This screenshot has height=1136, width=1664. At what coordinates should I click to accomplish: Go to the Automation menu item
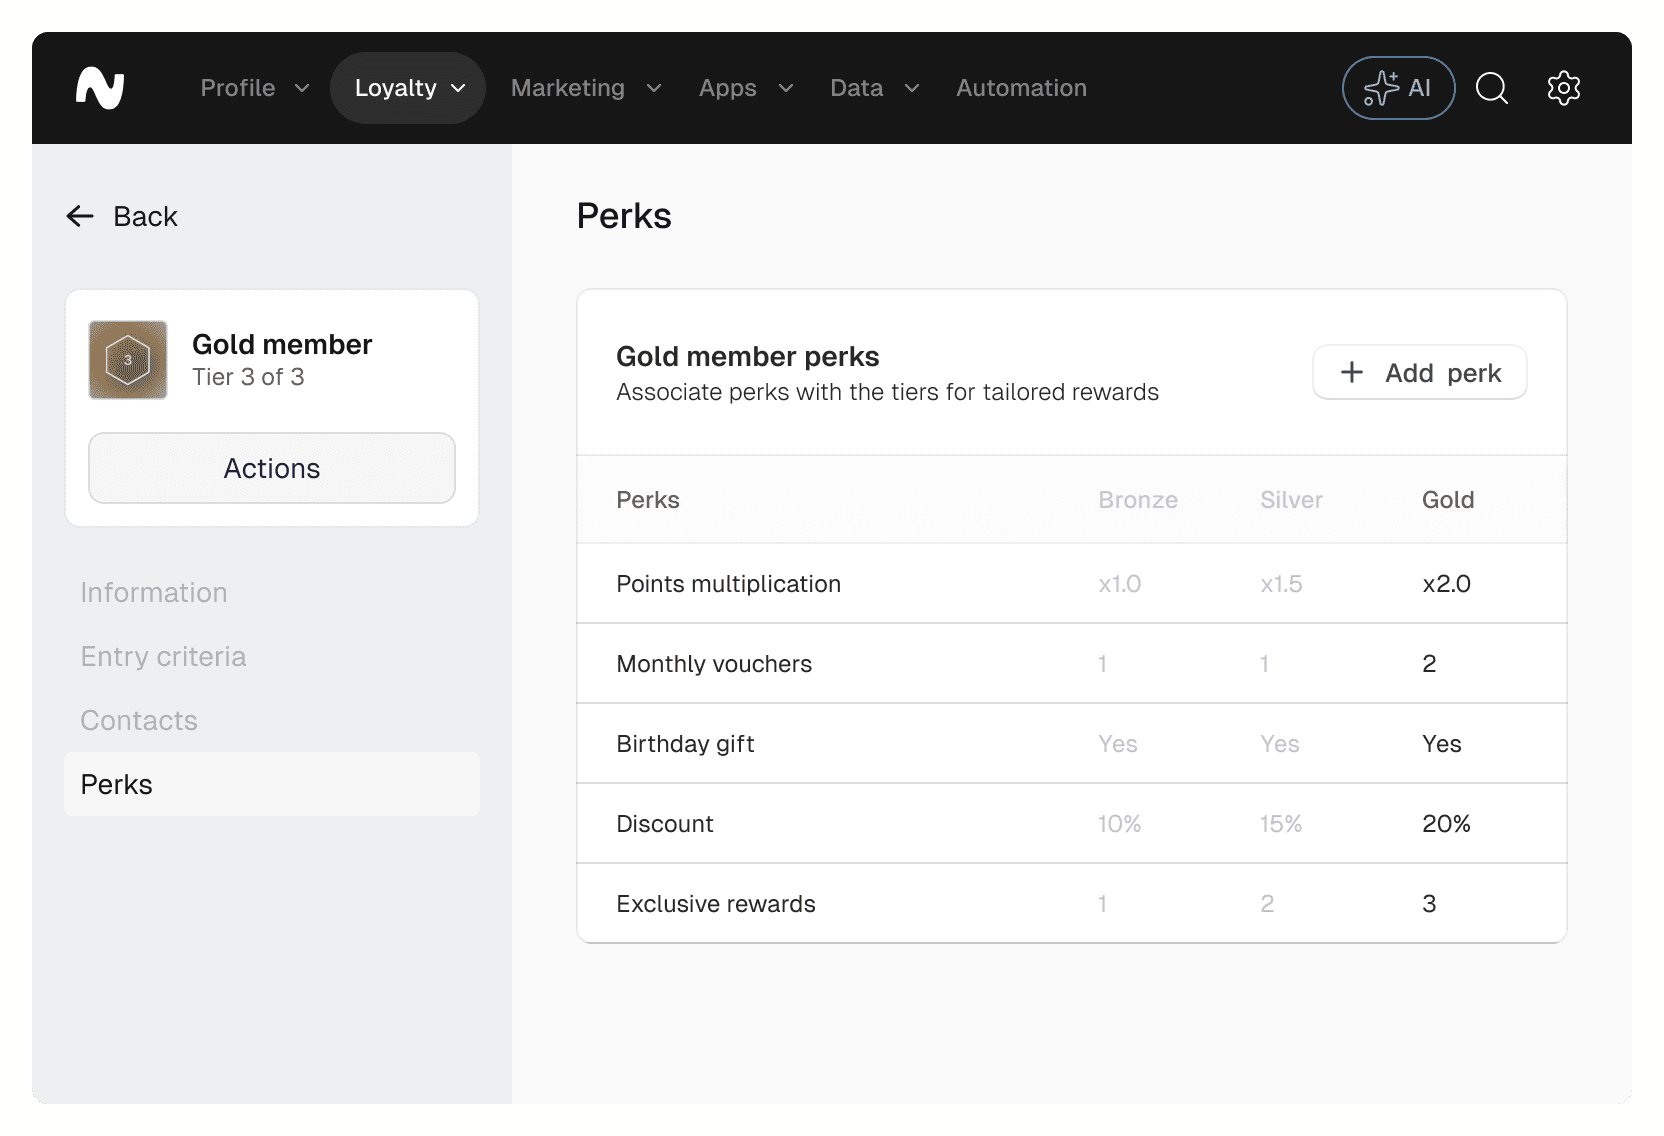tap(1021, 88)
